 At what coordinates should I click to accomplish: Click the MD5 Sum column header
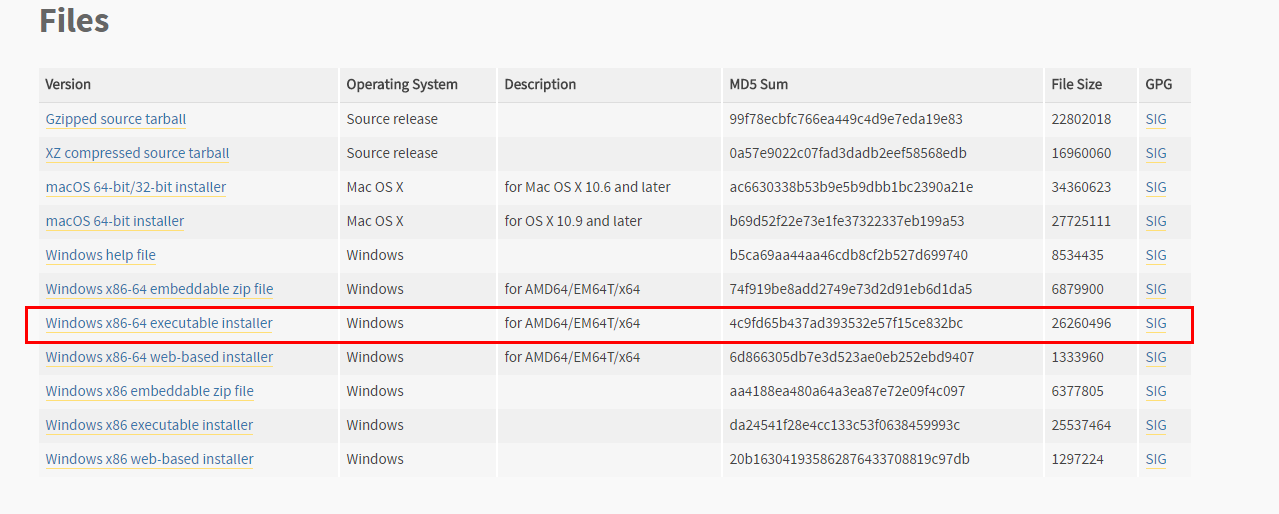pyautogui.click(x=759, y=84)
